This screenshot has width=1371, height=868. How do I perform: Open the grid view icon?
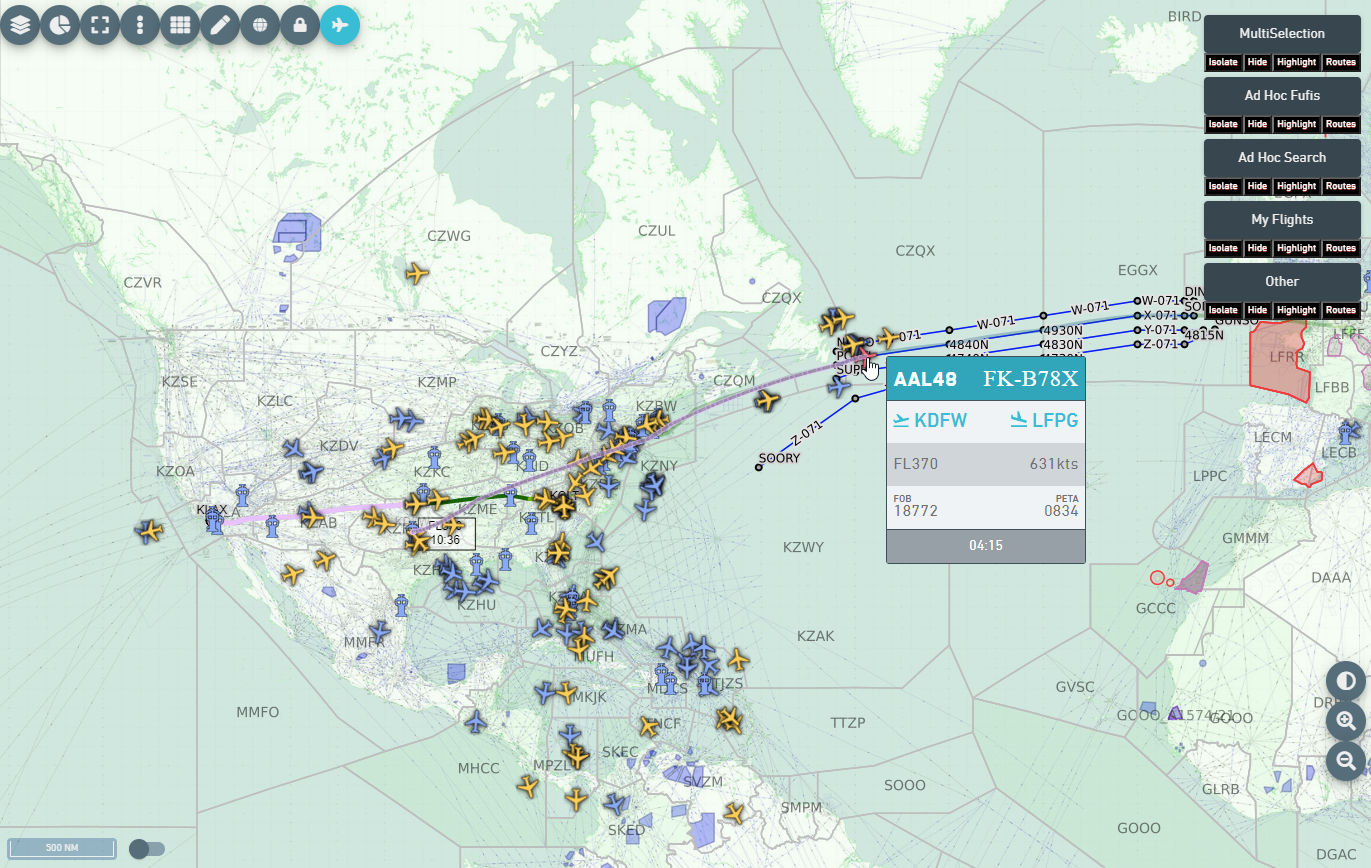[x=180, y=25]
